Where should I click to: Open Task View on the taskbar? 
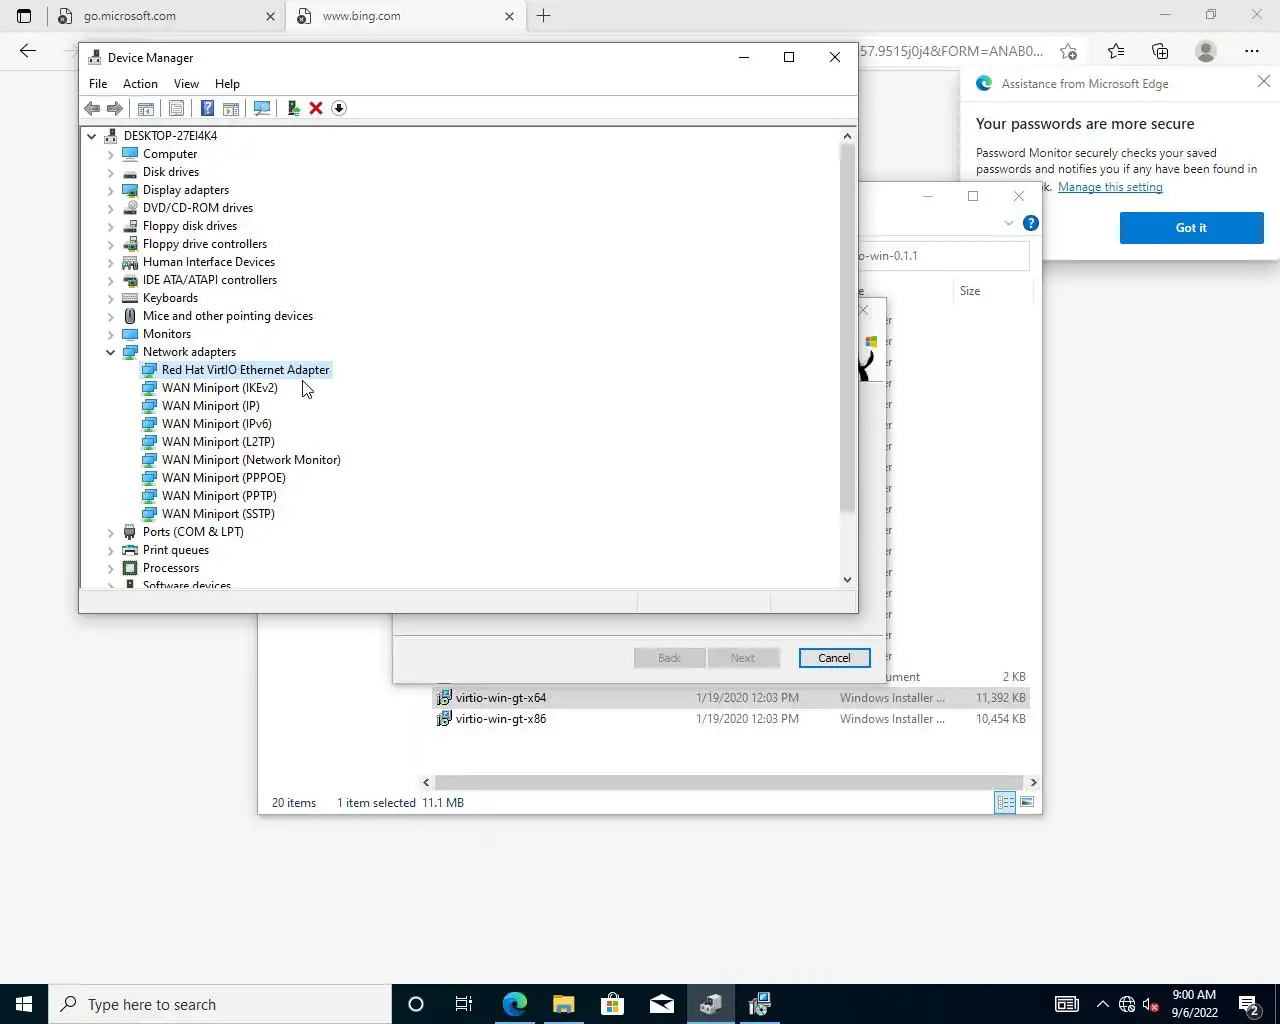[x=464, y=1004]
